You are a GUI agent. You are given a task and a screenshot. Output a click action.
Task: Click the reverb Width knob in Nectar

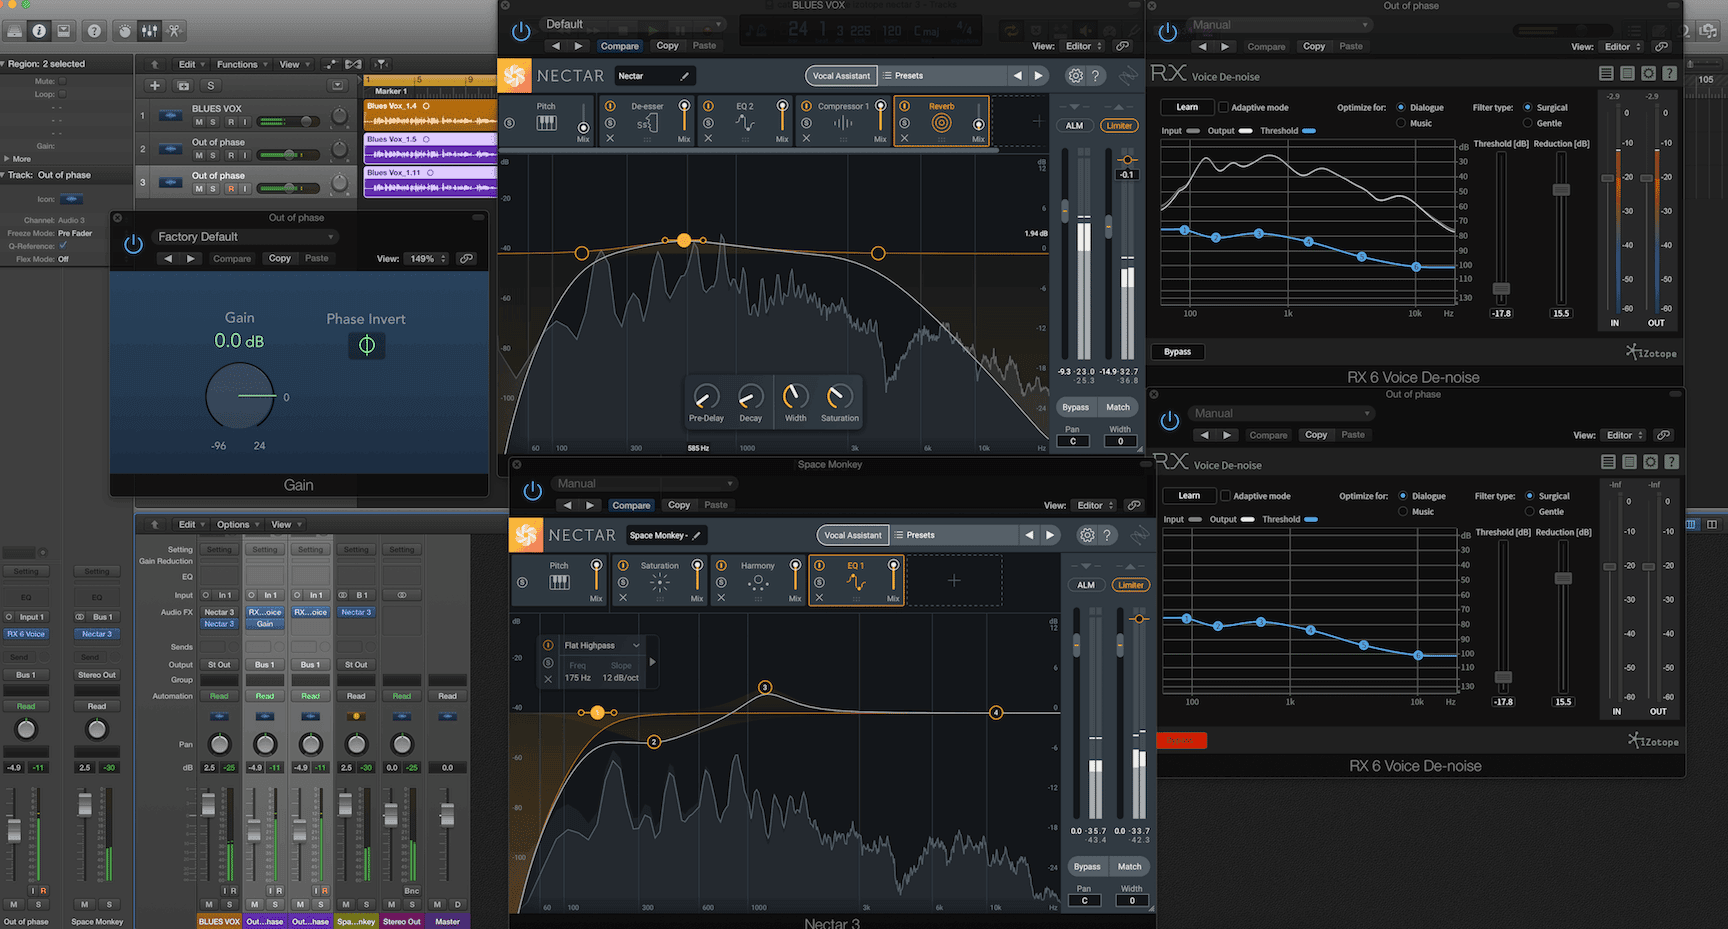pyautogui.click(x=795, y=396)
